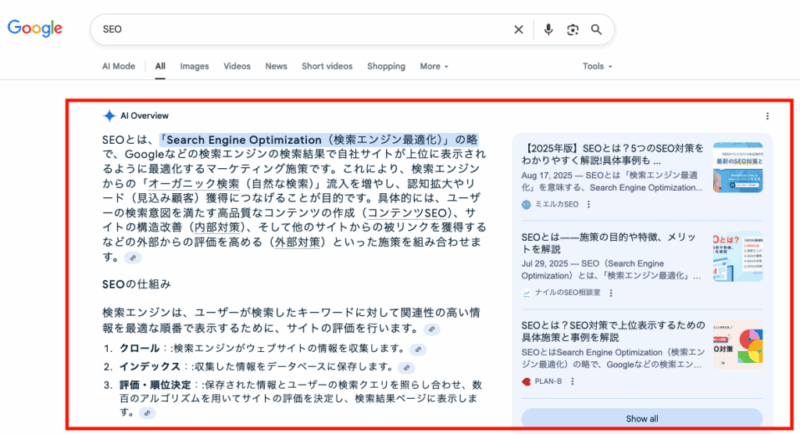Switch to the Images tab

(x=194, y=66)
